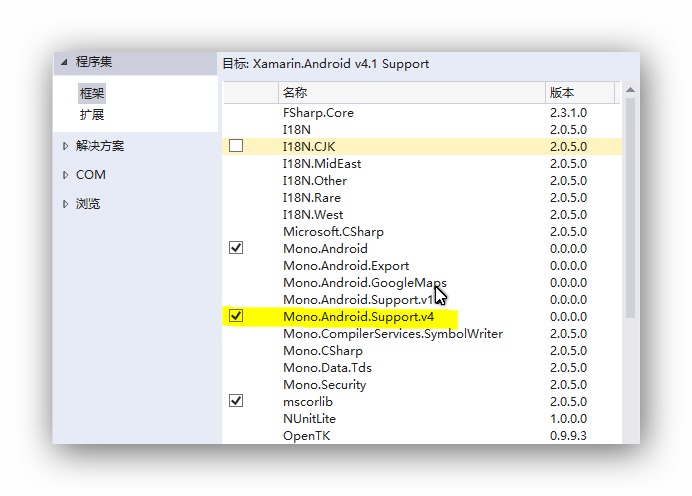Select the 框架 subcategory

click(92, 94)
